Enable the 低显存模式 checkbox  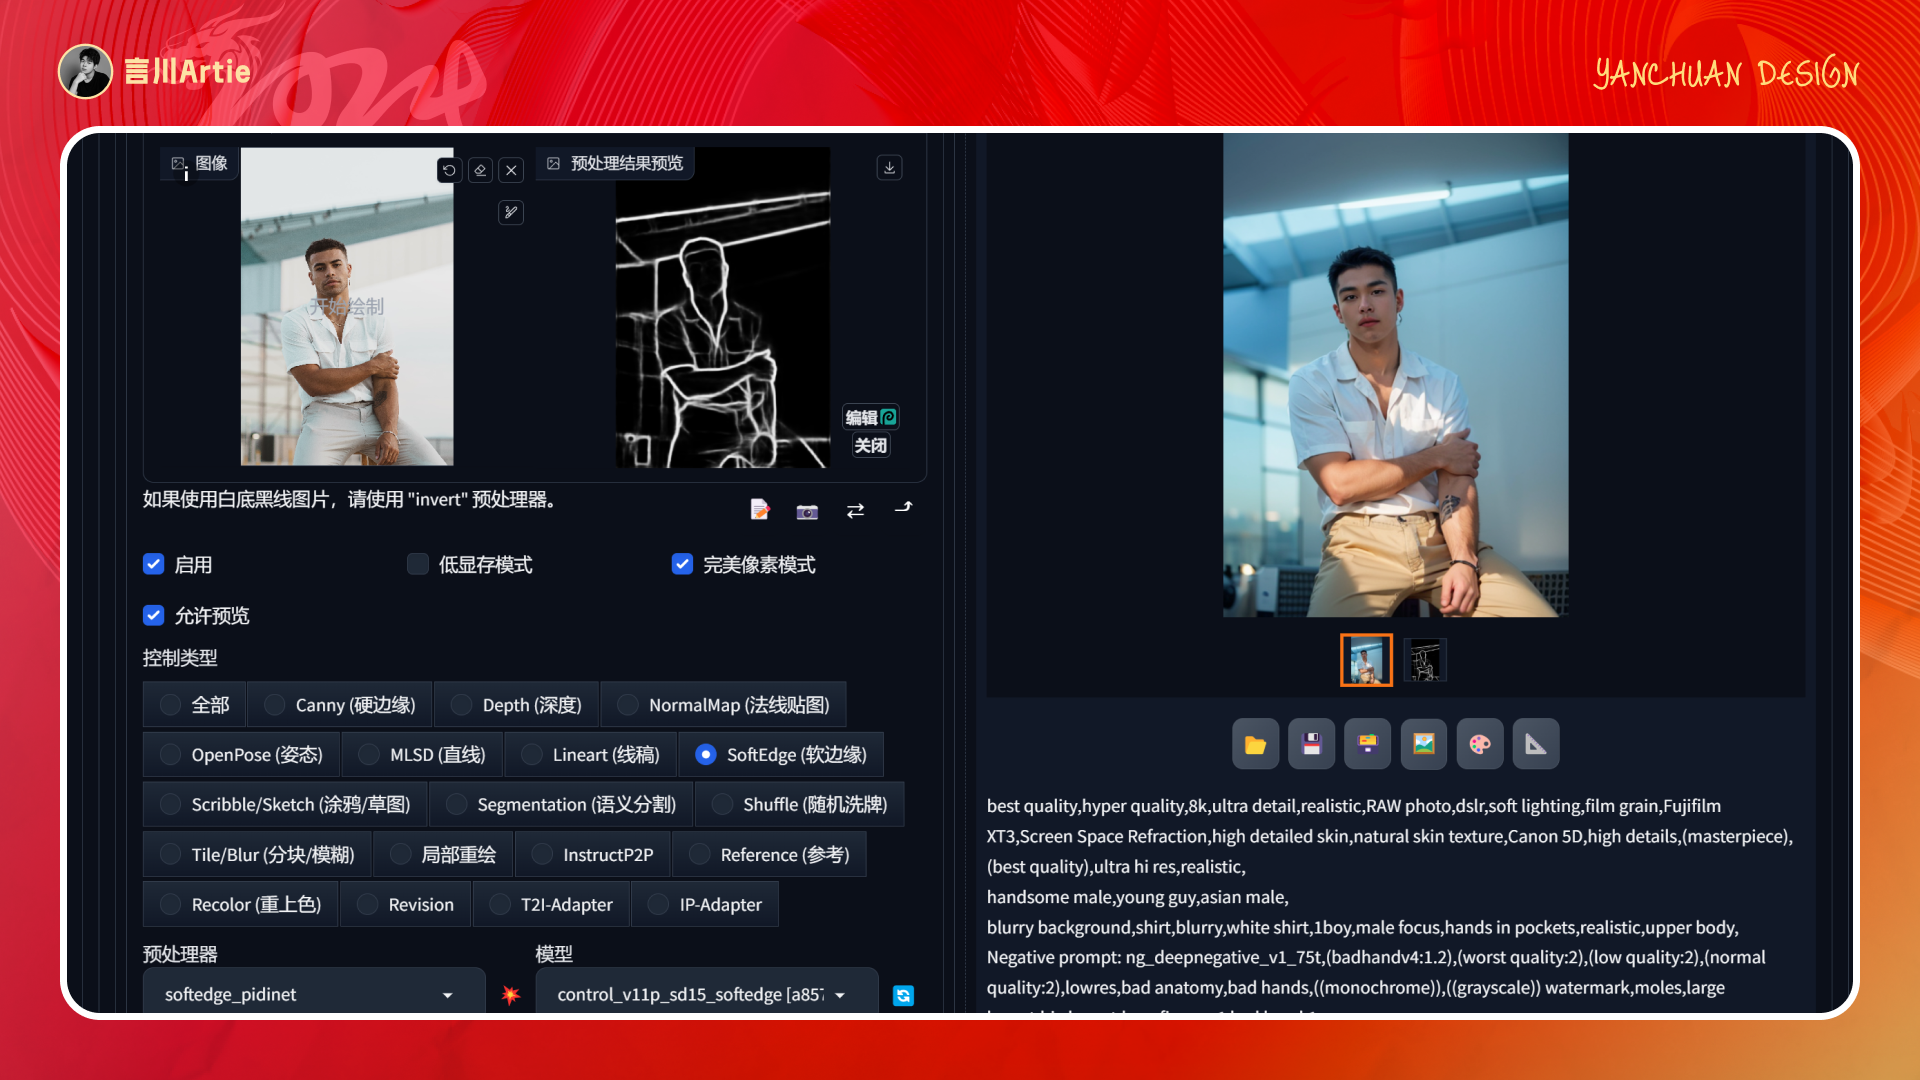click(x=417, y=564)
